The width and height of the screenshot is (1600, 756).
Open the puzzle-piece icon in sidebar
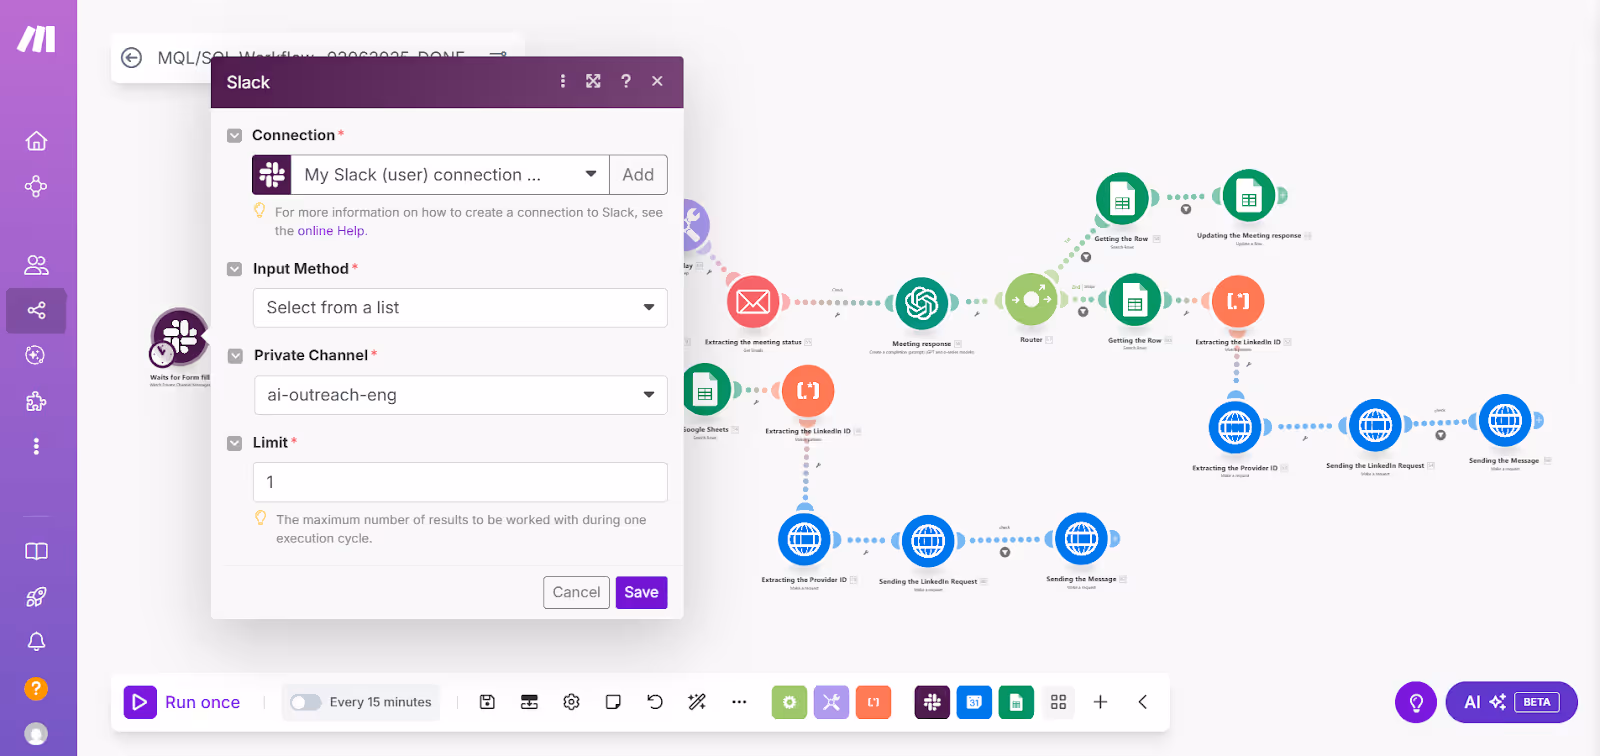point(36,401)
